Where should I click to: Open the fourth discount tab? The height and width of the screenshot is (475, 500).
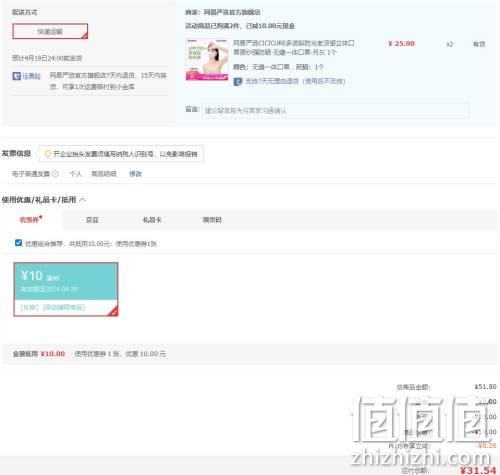click(212, 220)
